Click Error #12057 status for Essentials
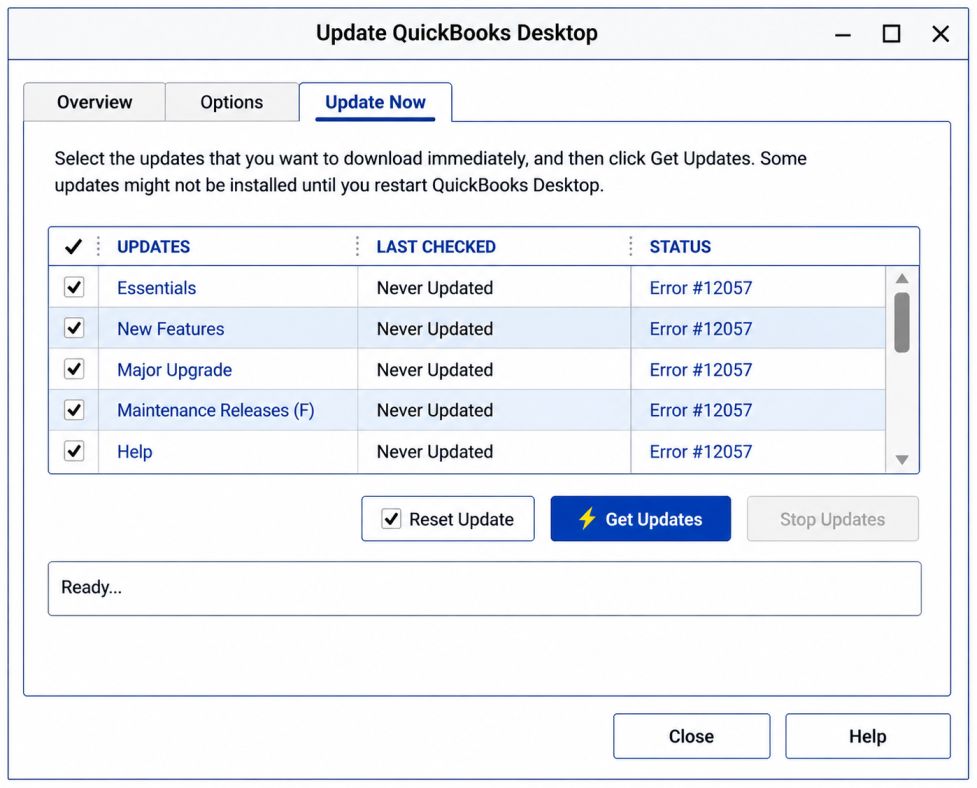 pos(701,288)
